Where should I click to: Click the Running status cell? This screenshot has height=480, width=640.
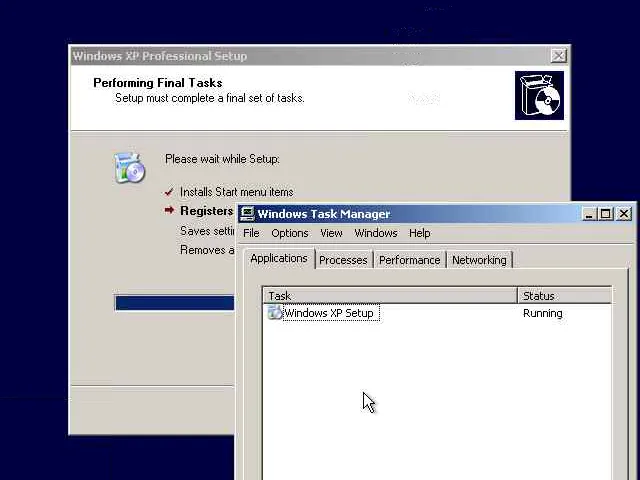coord(542,313)
